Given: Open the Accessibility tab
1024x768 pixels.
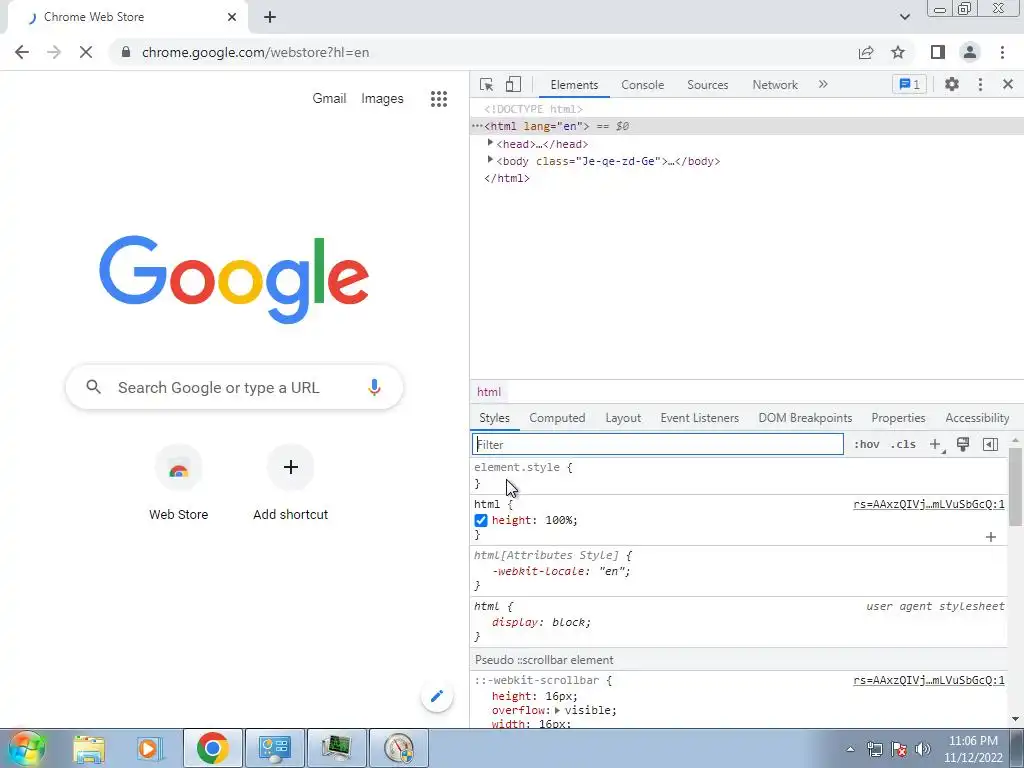Looking at the screenshot, I should pyautogui.click(x=977, y=418).
